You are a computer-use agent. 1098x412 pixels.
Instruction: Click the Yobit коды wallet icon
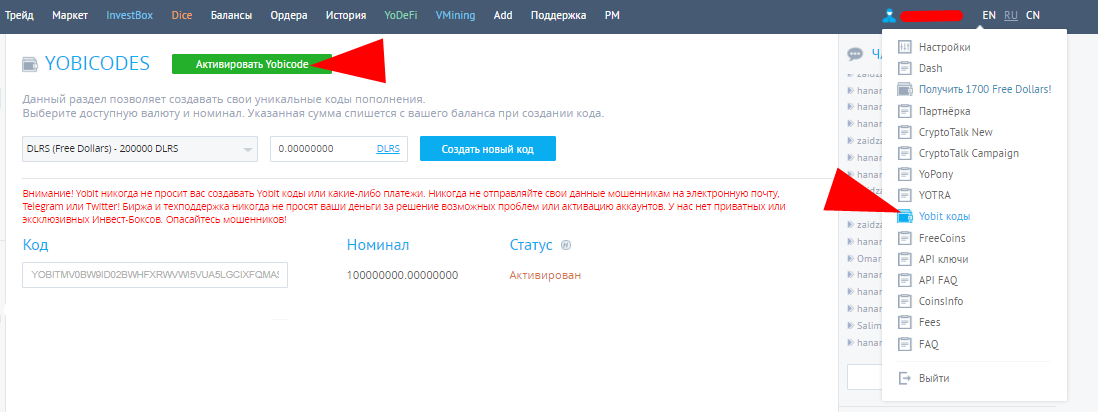pos(905,217)
